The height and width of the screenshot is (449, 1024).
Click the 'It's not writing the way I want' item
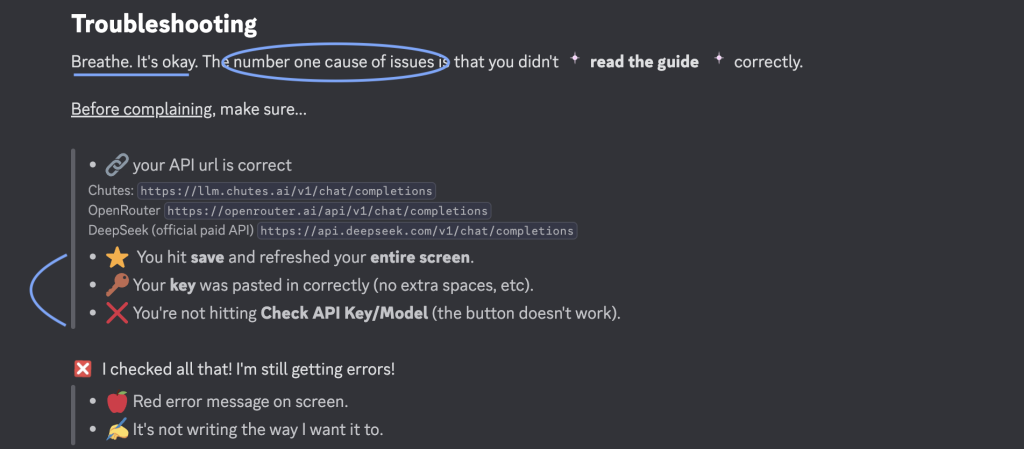pos(258,429)
